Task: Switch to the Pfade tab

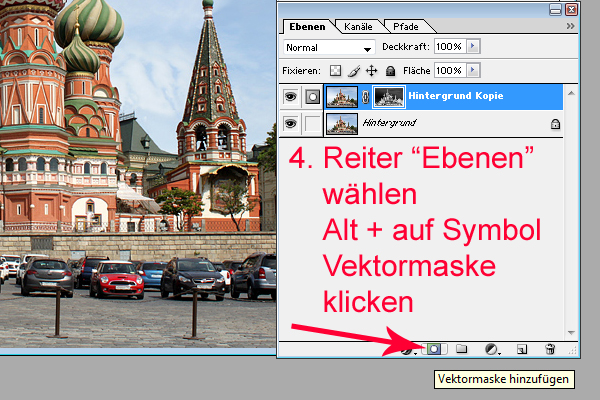Action: 406,26
